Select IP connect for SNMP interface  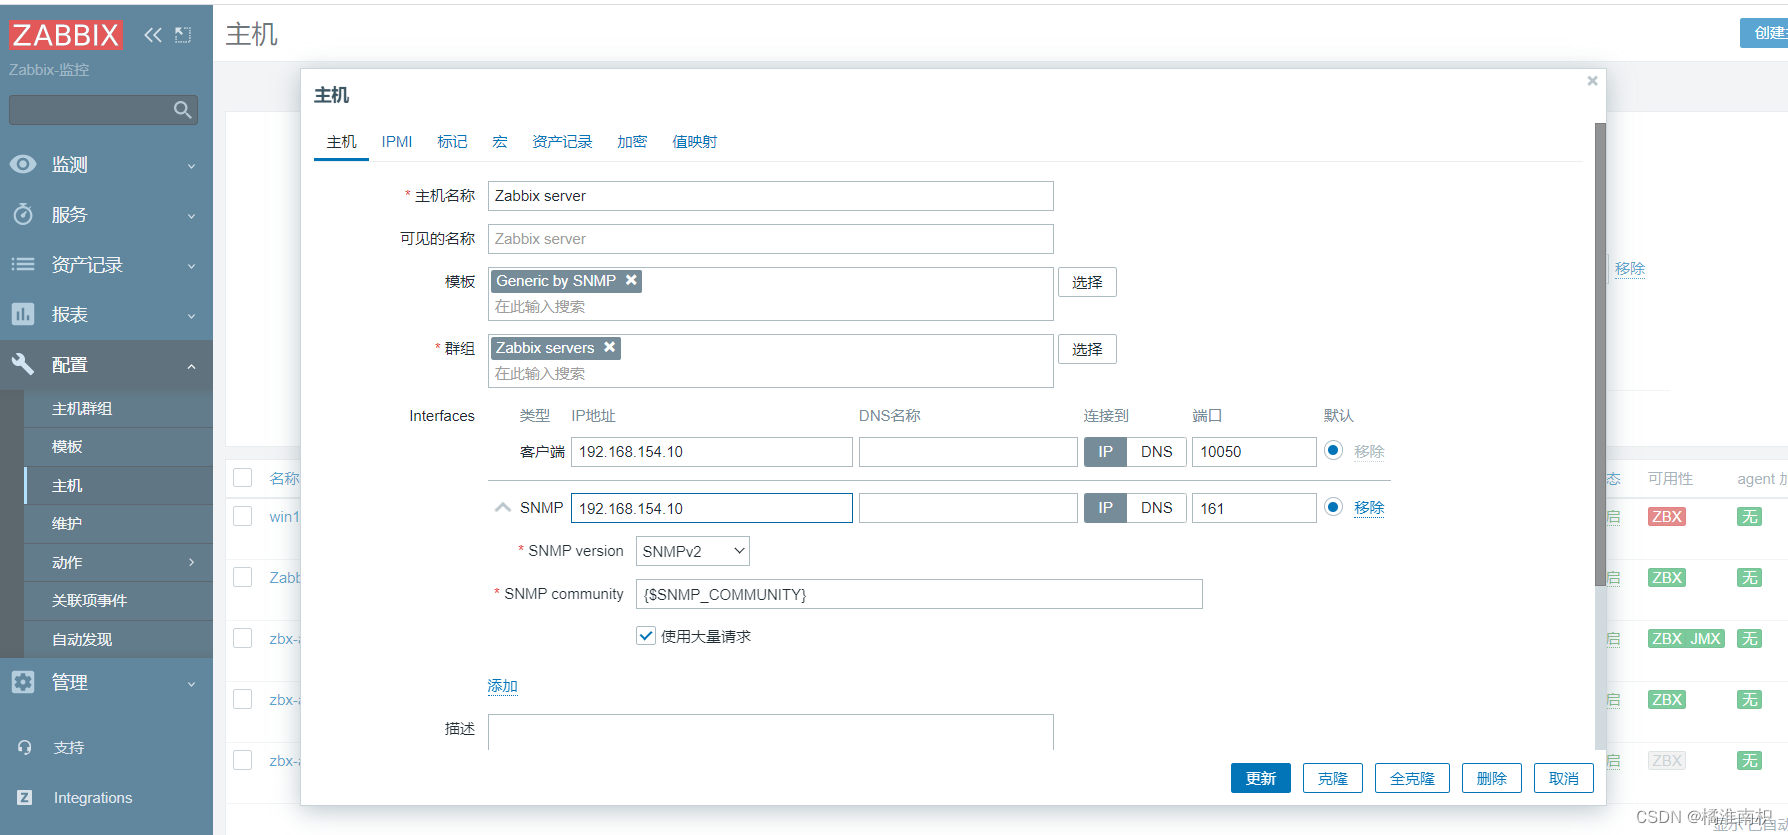[x=1105, y=508]
